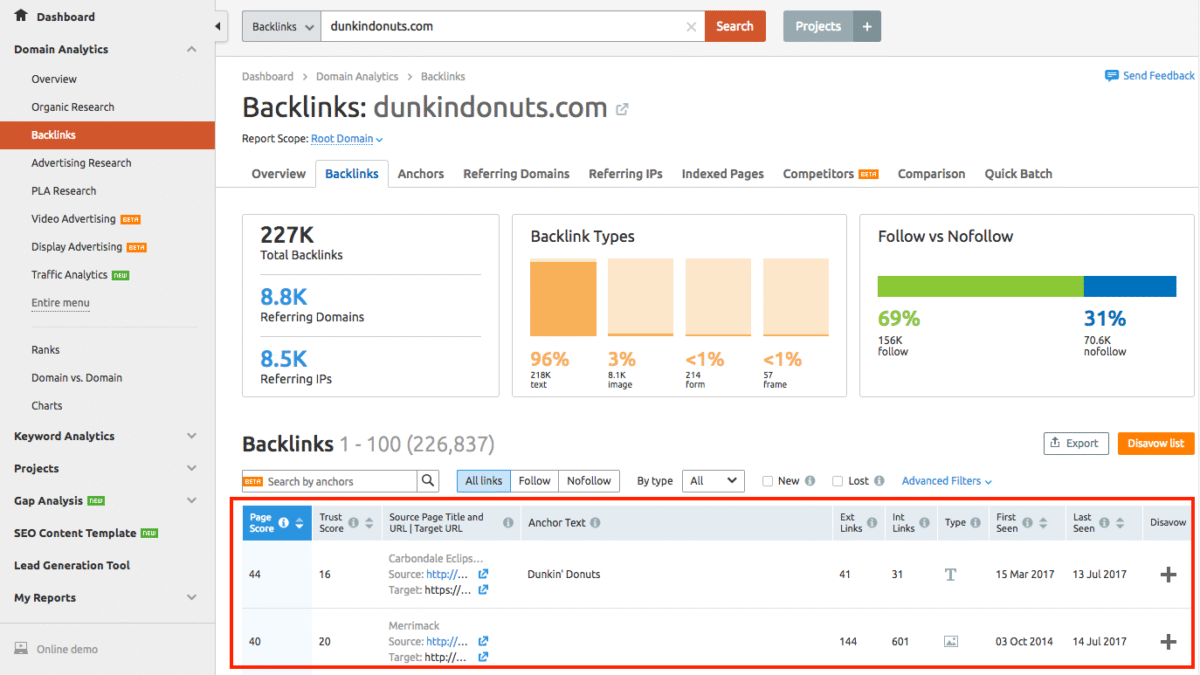Click the text type icon in Dunkin' Donuts row
1200x675 pixels.
coord(950,574)
